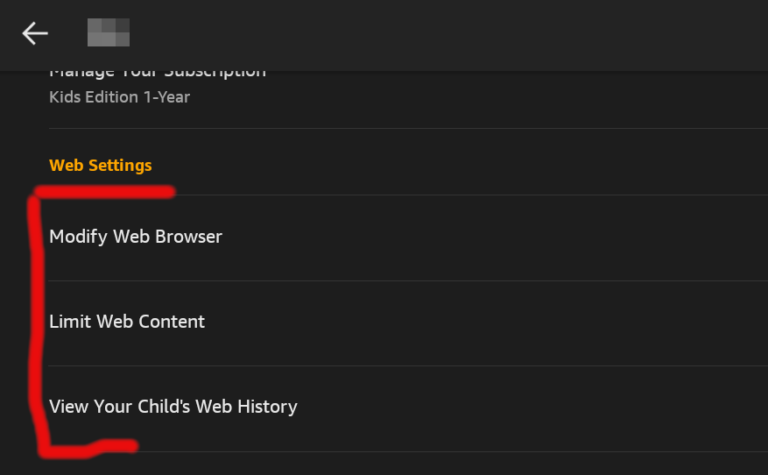
Task: Open Limit Web Content
Action: [x=127, y=322]
